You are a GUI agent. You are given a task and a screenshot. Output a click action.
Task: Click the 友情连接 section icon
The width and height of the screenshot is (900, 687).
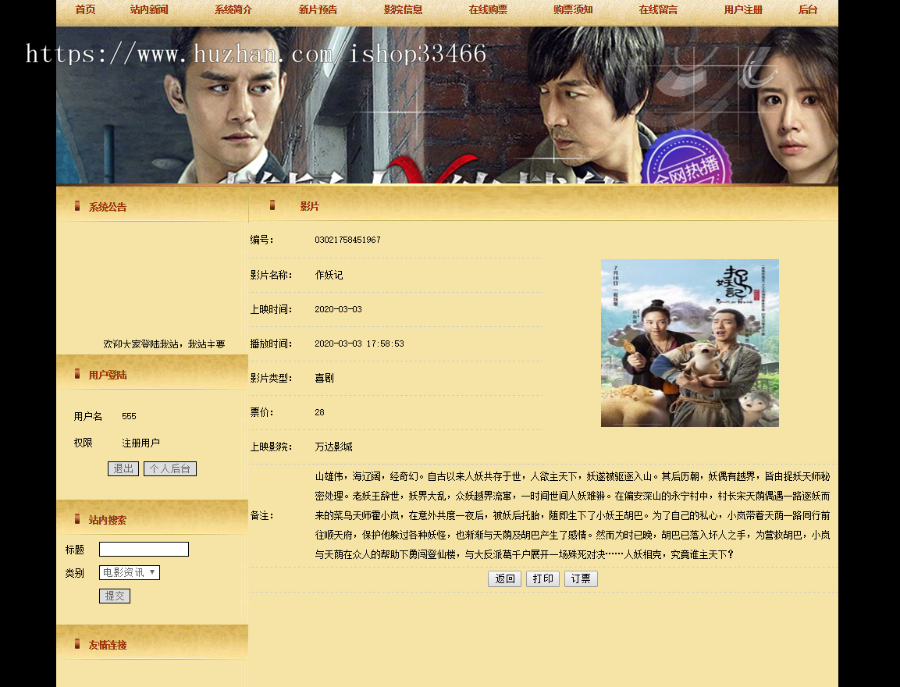pos(79,643)
